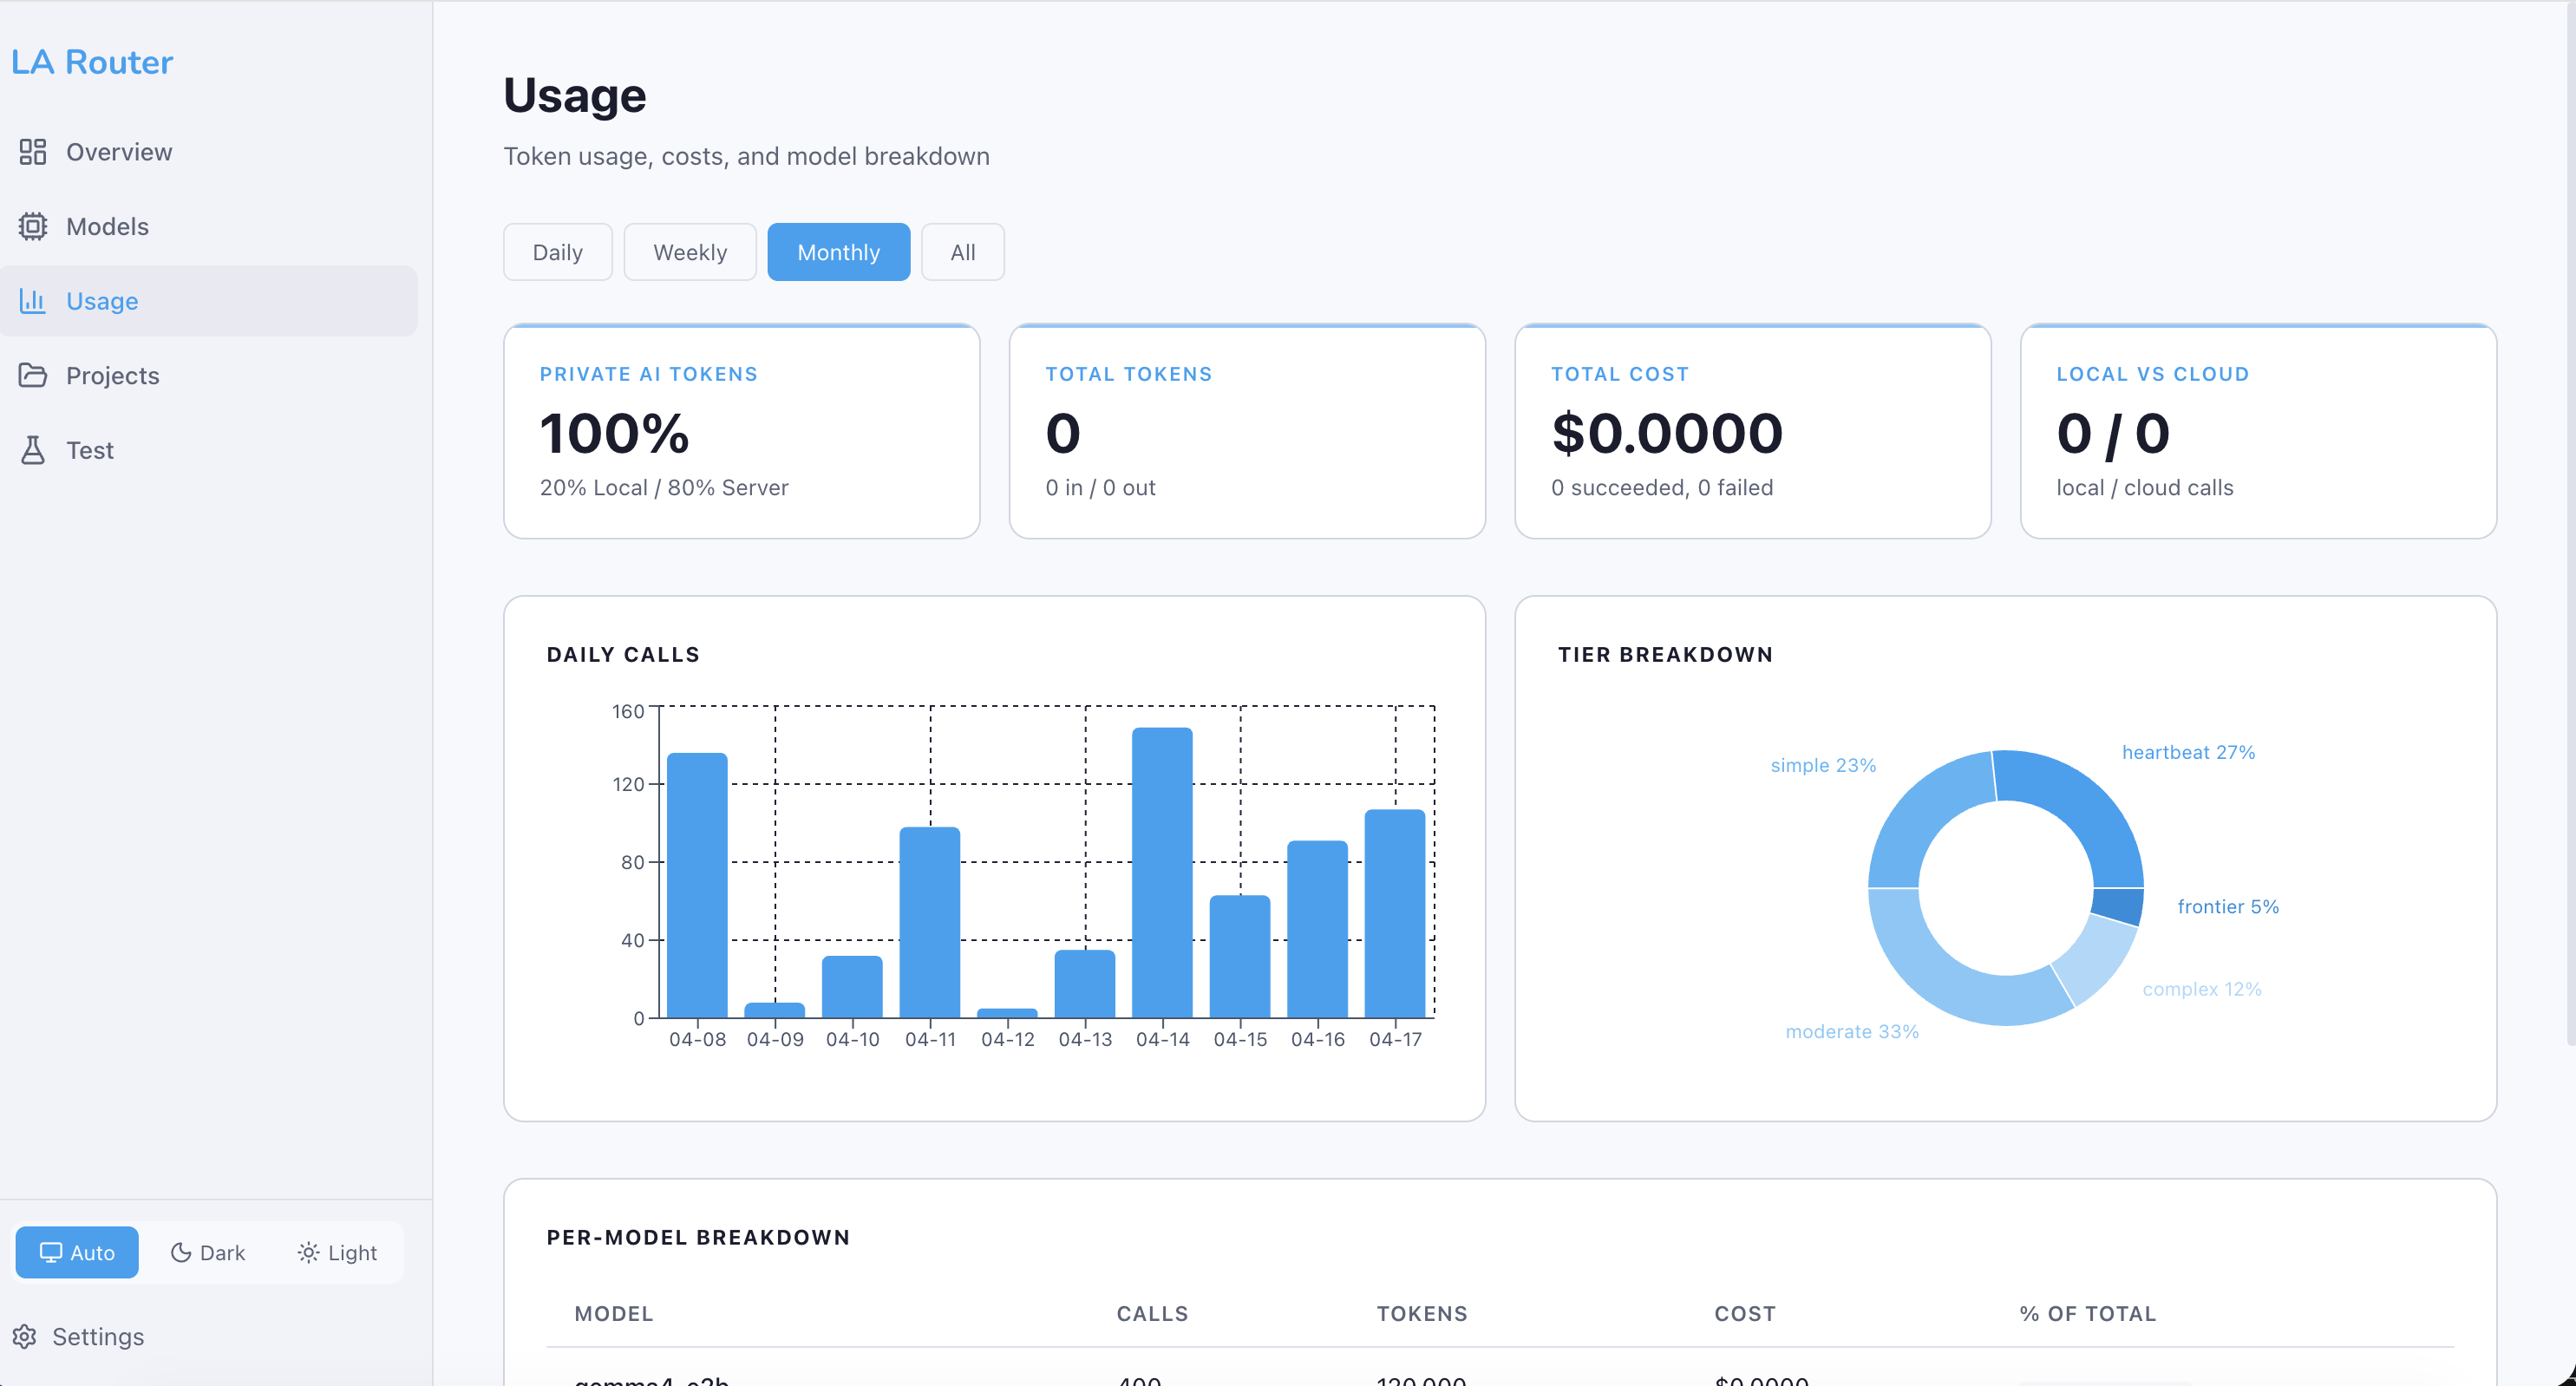Click the Per-Model Breakdown heading

pyautogui.click(x=698, y=1238)
